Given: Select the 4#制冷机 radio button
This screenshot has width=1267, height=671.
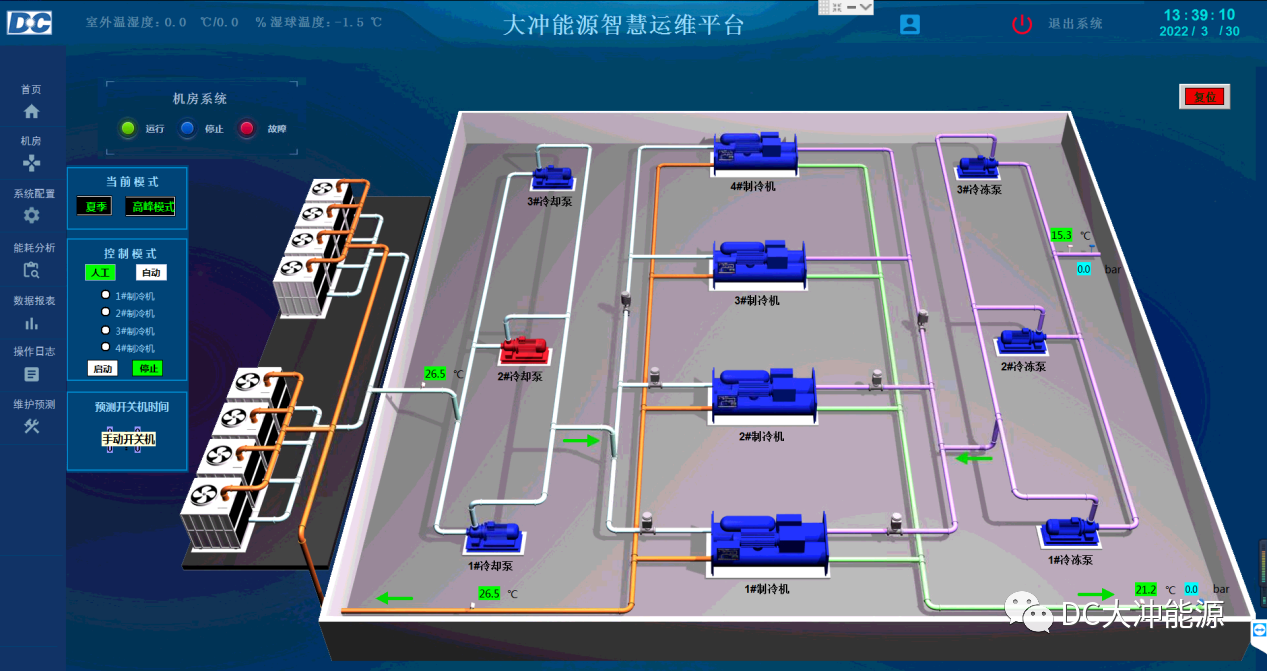Looking at the screenshot, I should [105, 347].
